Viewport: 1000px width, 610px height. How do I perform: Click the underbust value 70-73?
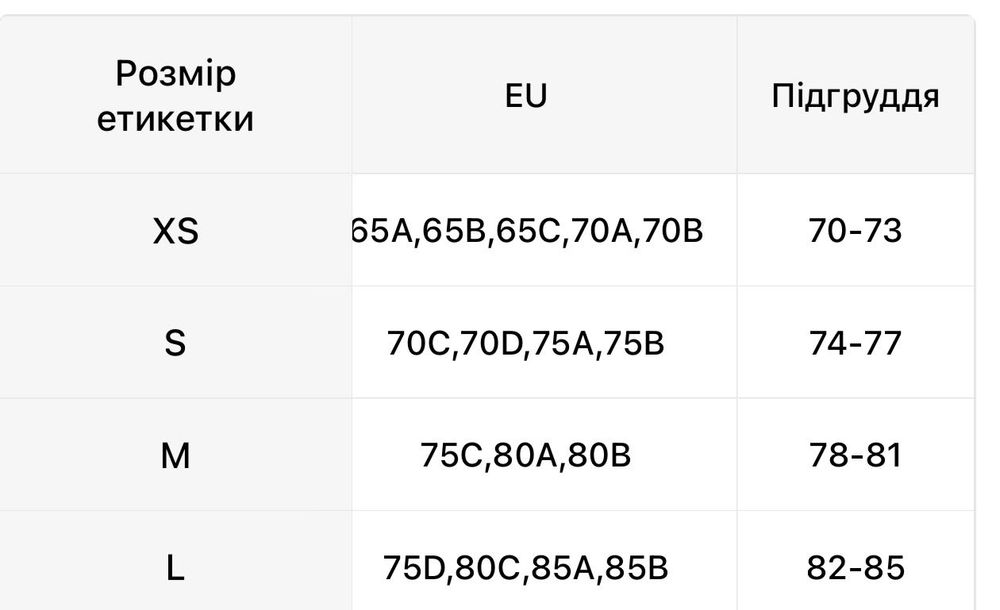pos(854,232)
